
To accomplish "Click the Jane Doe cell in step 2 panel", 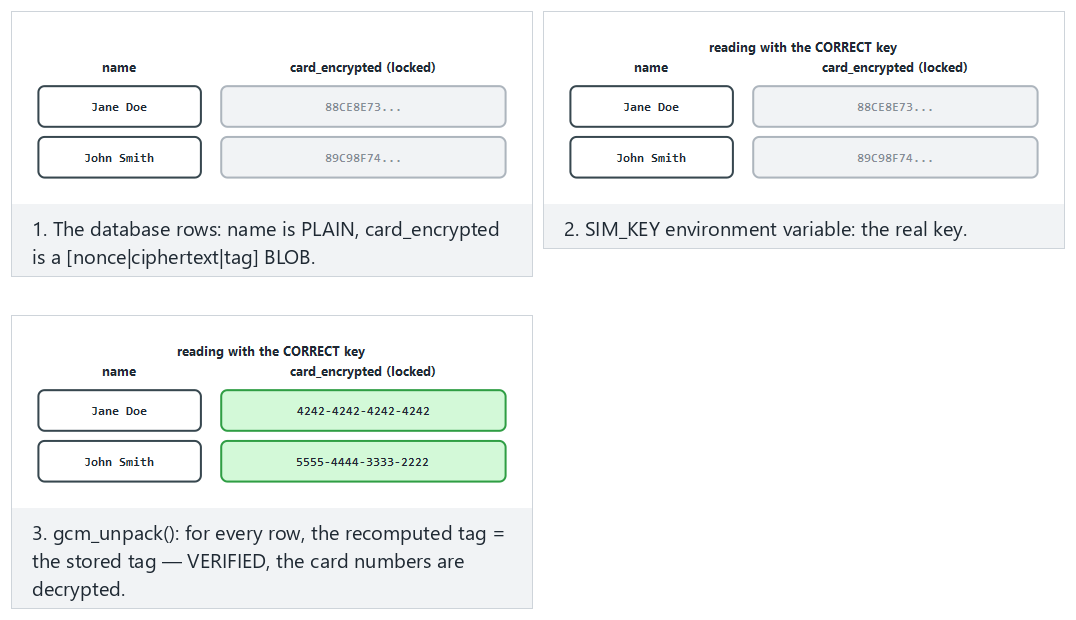I will 651,106.
